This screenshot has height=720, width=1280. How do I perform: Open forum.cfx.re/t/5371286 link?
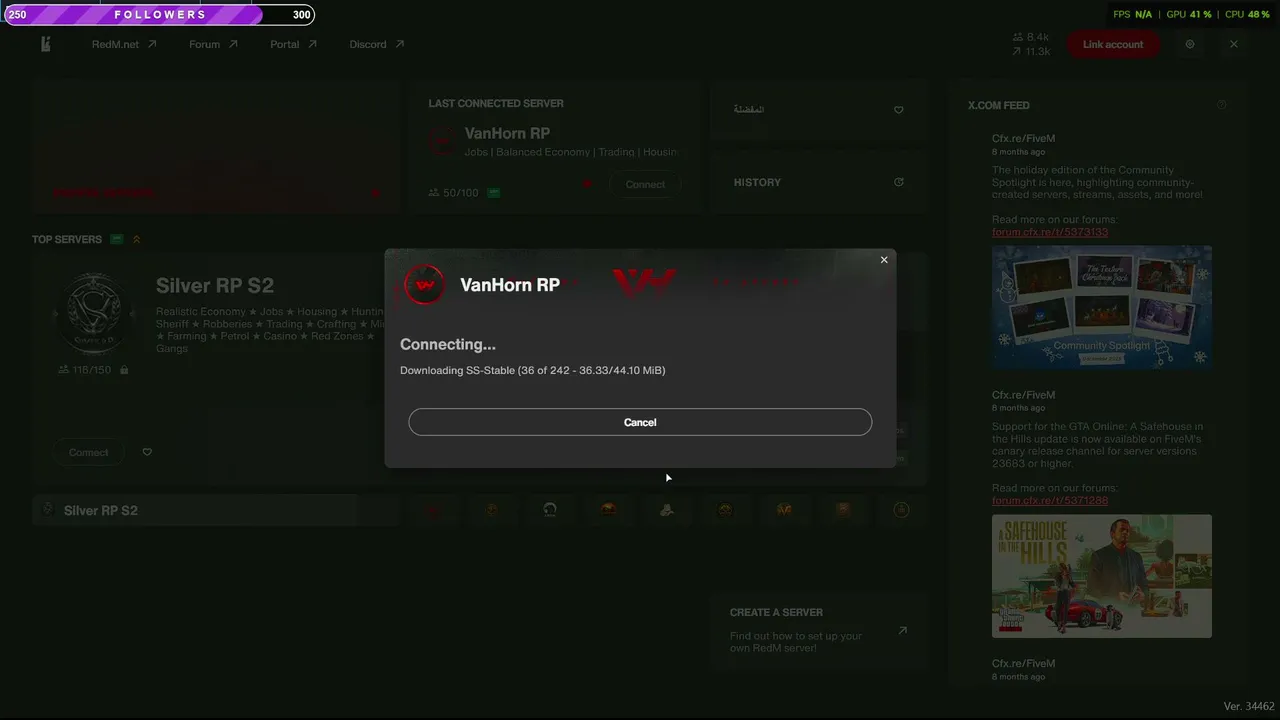[1050, 500]
